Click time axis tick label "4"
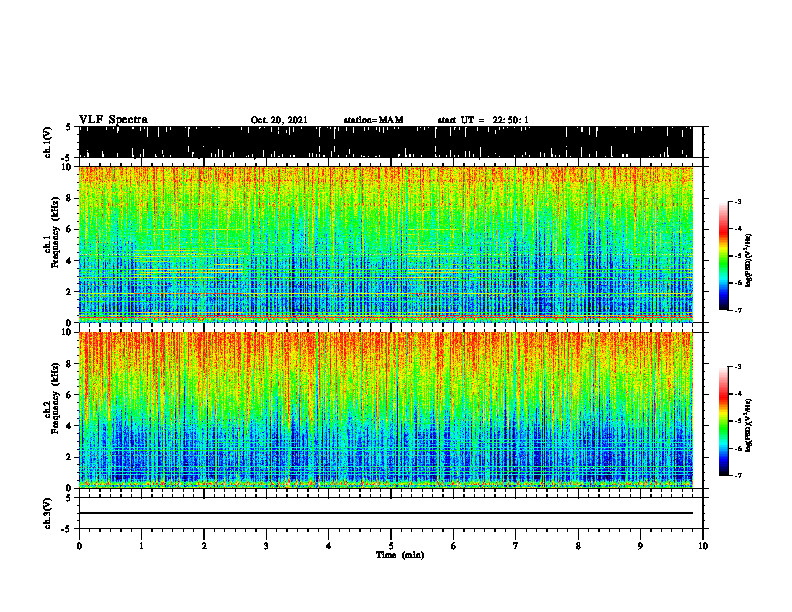The height and width of the screenshot is (612, 792). coord(329,546)
